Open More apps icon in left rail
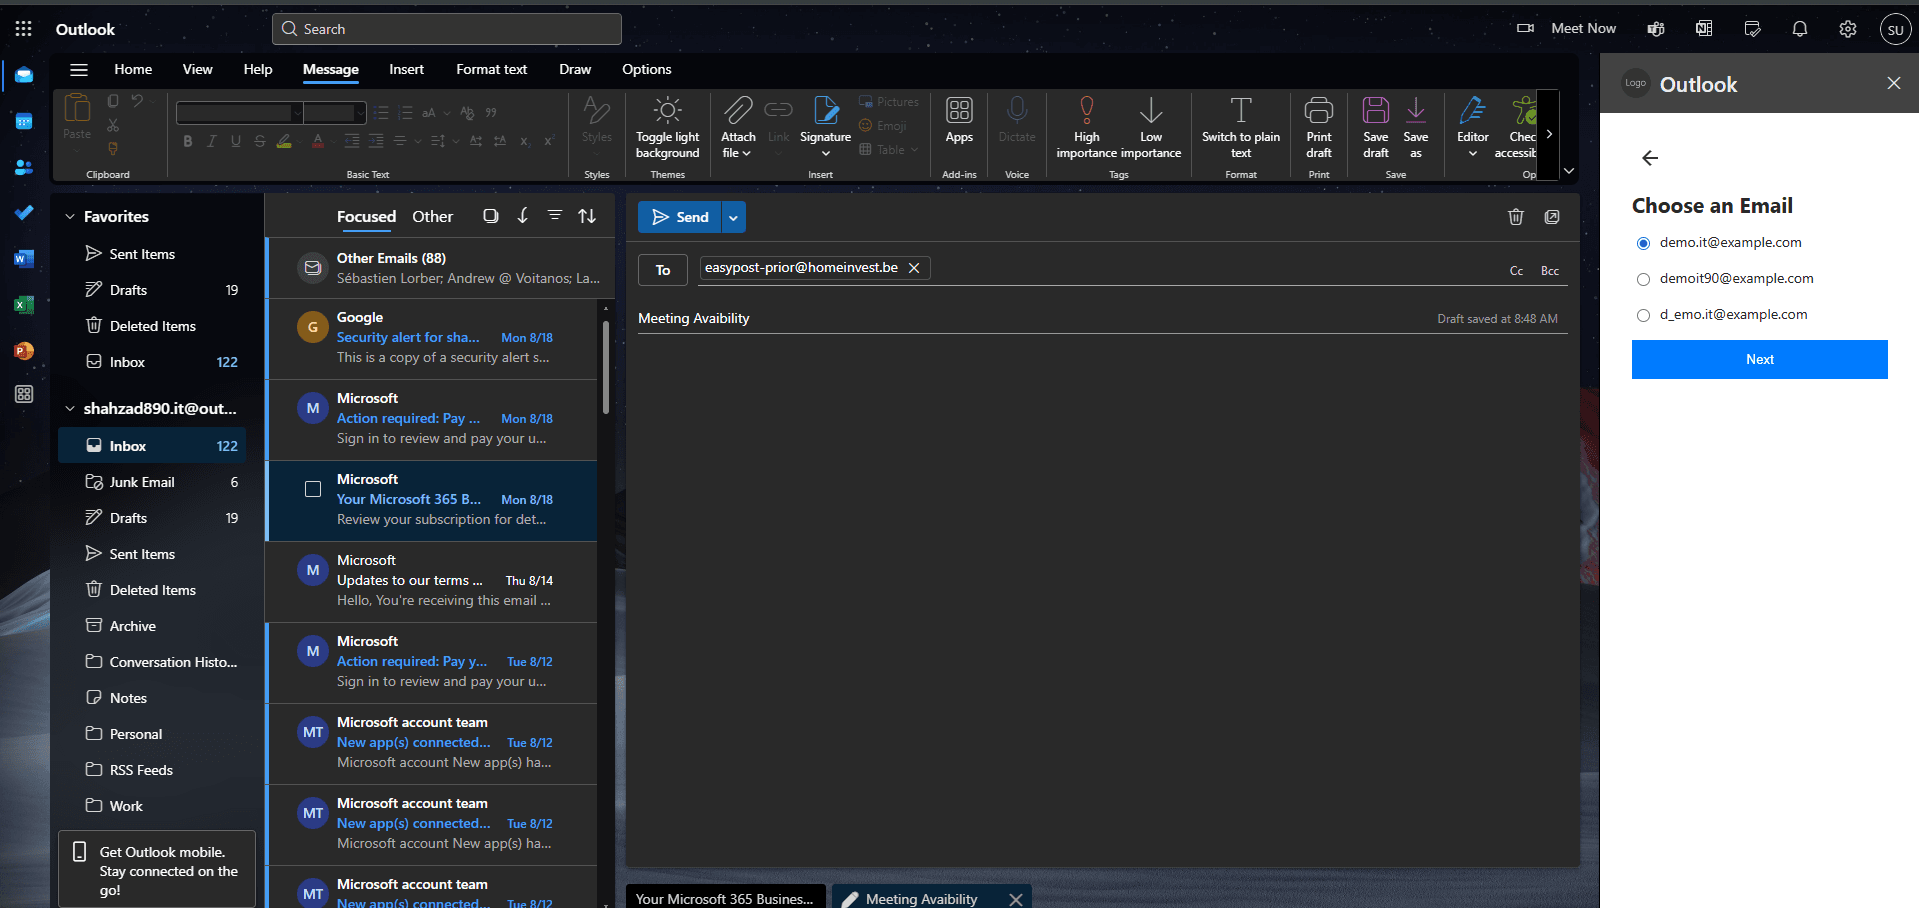The image size is (1919, 908). click(24, 394)
